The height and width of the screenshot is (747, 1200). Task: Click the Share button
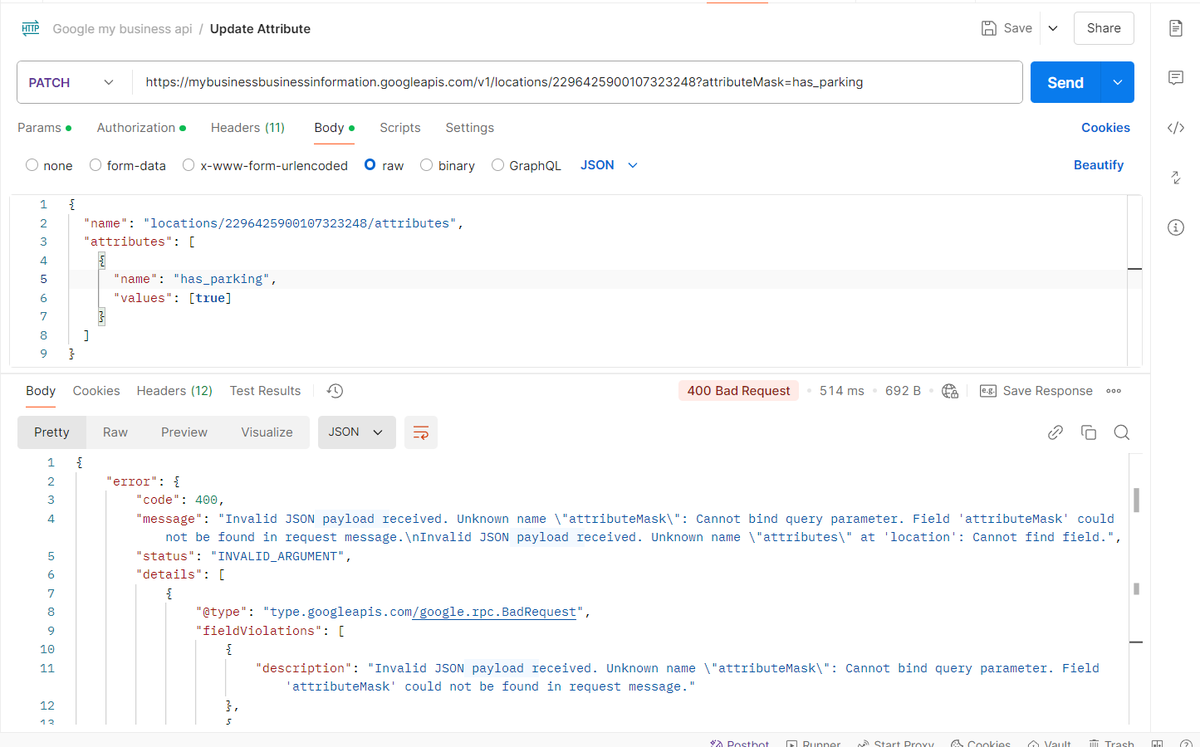[1104, 28]
